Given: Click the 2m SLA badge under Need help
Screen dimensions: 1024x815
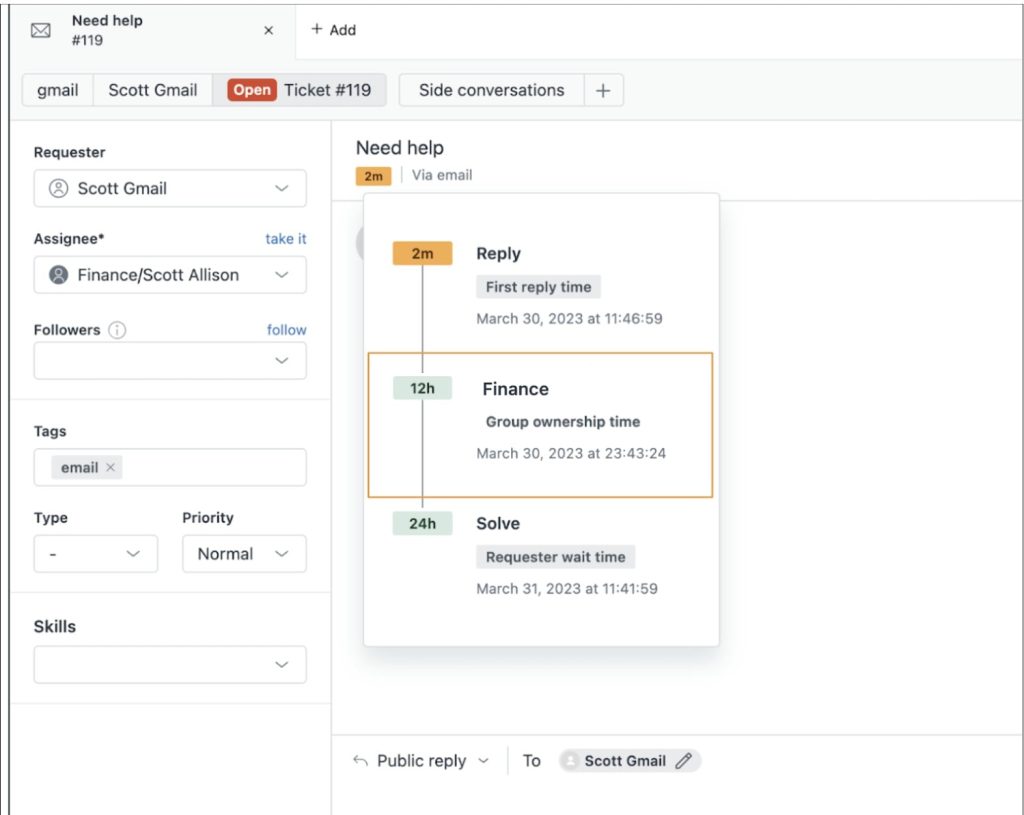Looking at the screenshot, I should (x=374, y=176).
